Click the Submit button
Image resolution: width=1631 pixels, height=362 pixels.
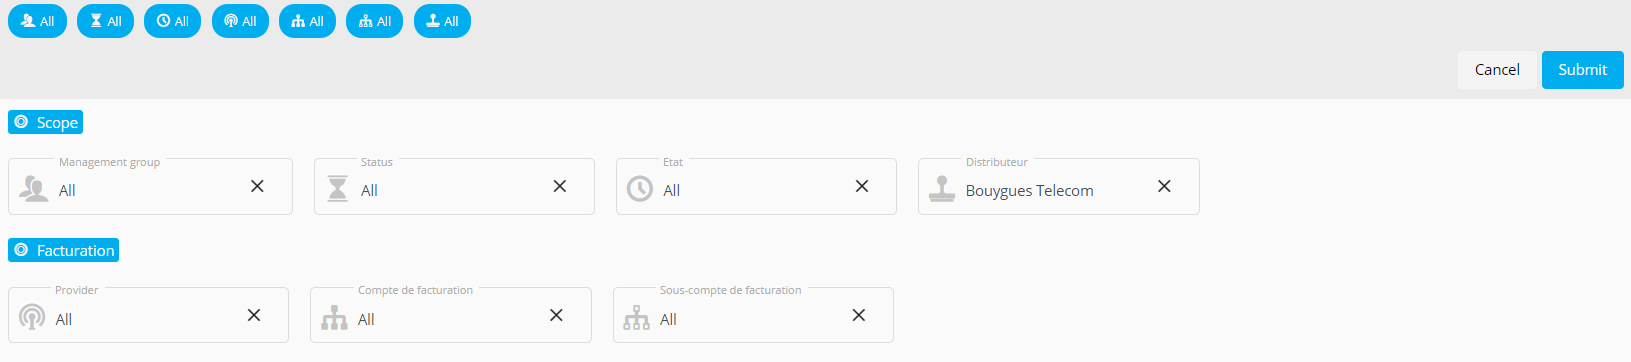(x=1582, y=70)
